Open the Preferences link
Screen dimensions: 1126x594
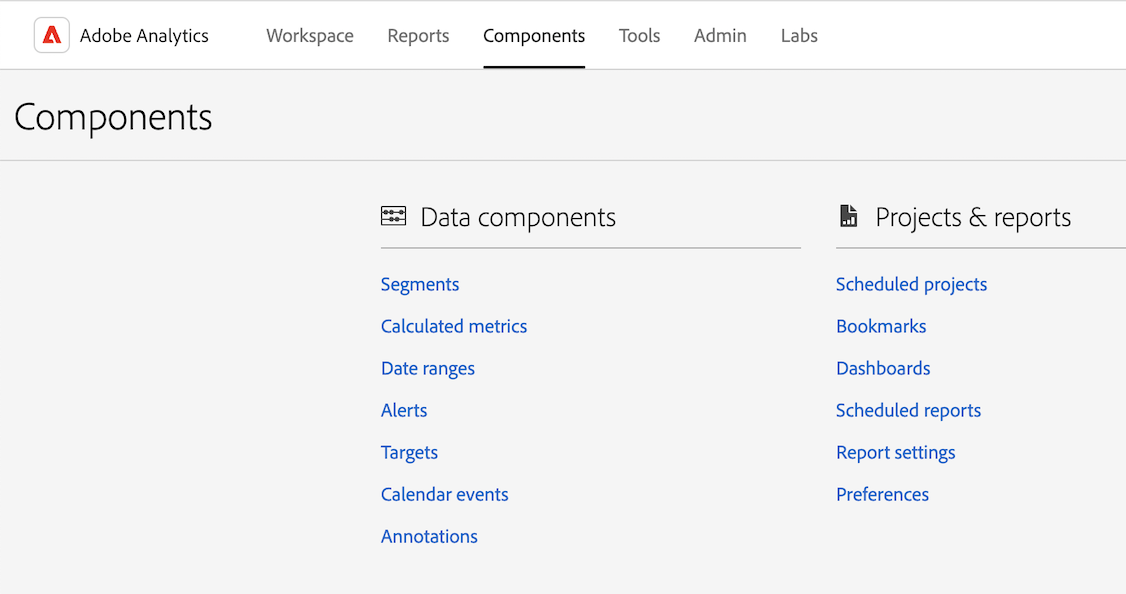click(x=882, y=495)
